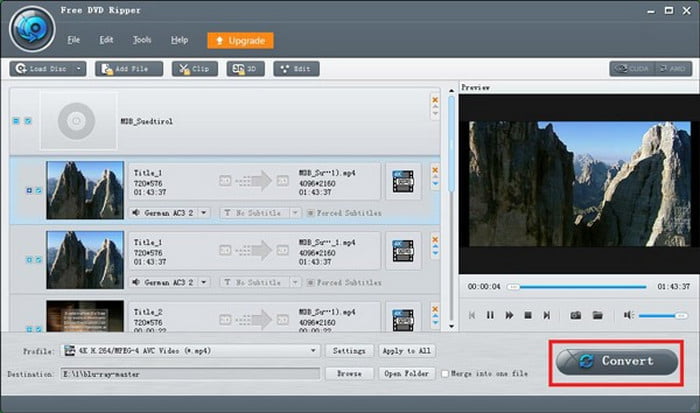
Task: Take a snapshot with the camera icon
Action: coord(575,315)
